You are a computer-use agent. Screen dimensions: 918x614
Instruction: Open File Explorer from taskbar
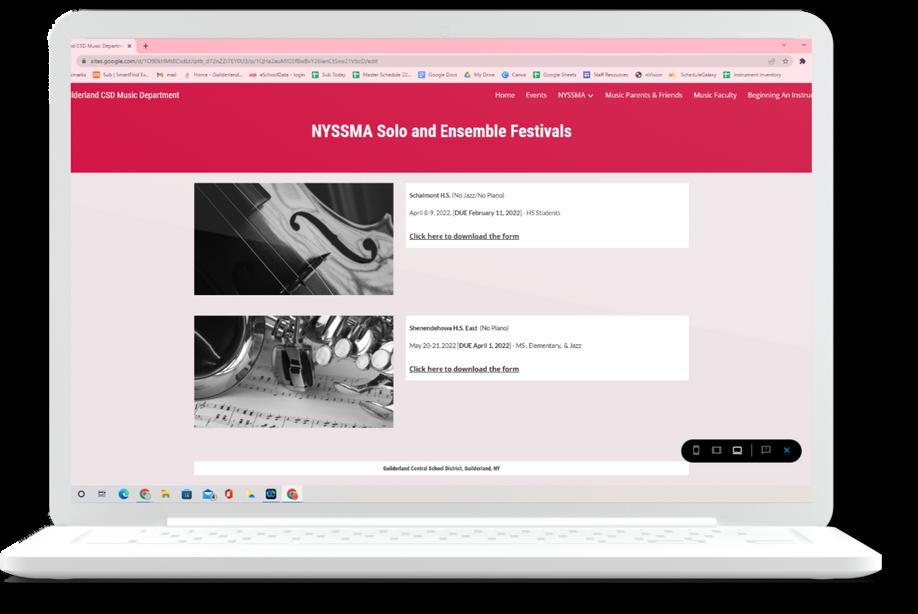(166, 494)
